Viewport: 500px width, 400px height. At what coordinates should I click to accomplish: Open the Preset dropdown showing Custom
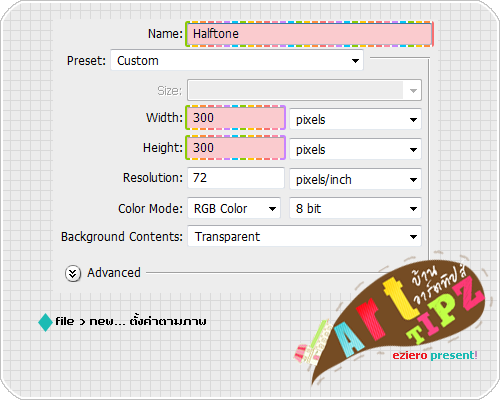coord(237,60)
